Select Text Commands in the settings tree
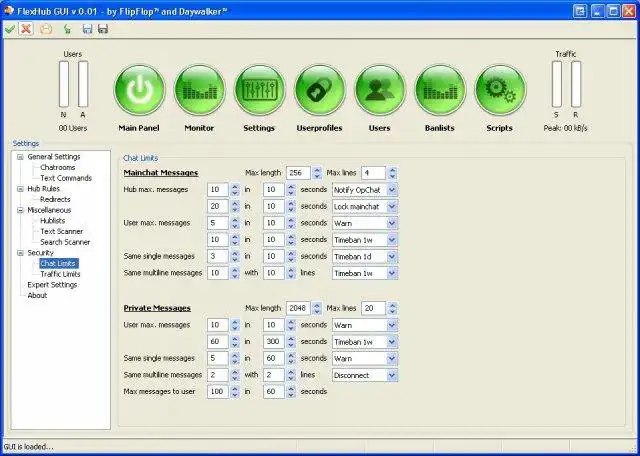The width and height of the screenshot is (640, 456). click(66, 178)
